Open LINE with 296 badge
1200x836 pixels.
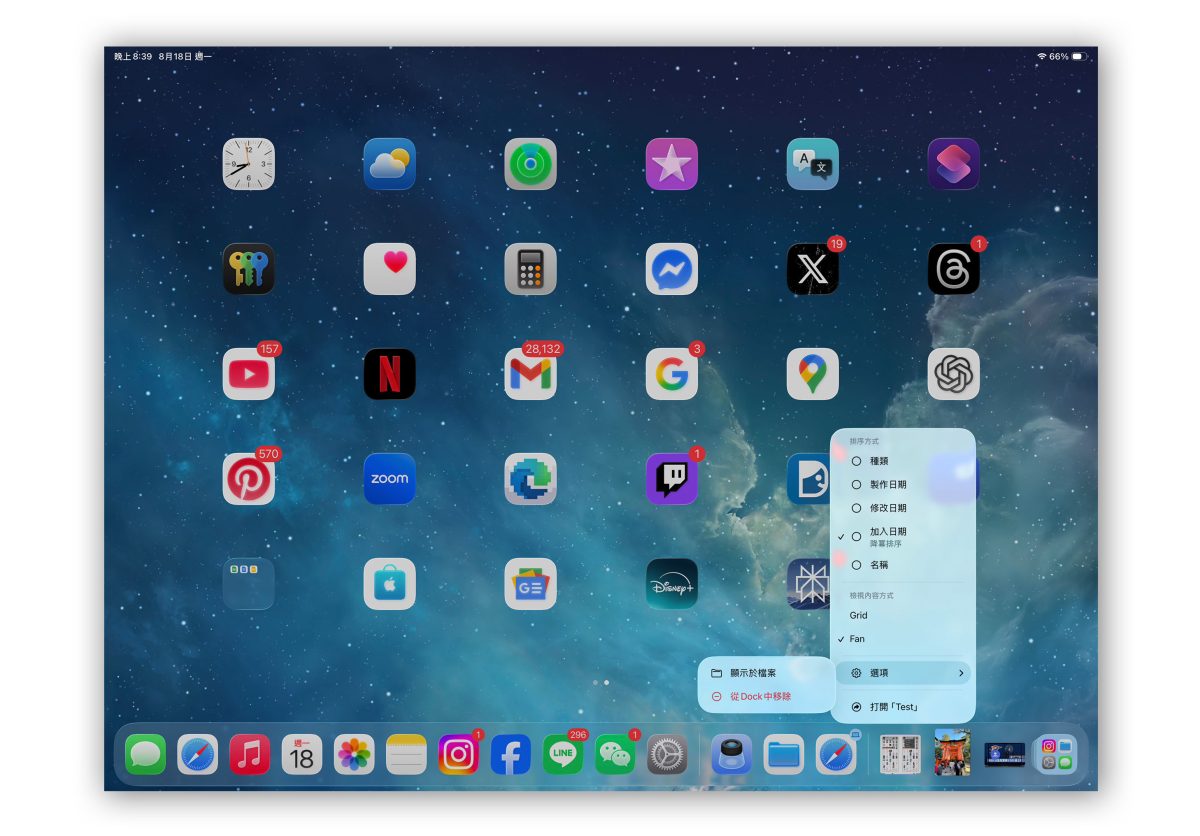pyautogui.click(x=563, y=755)
